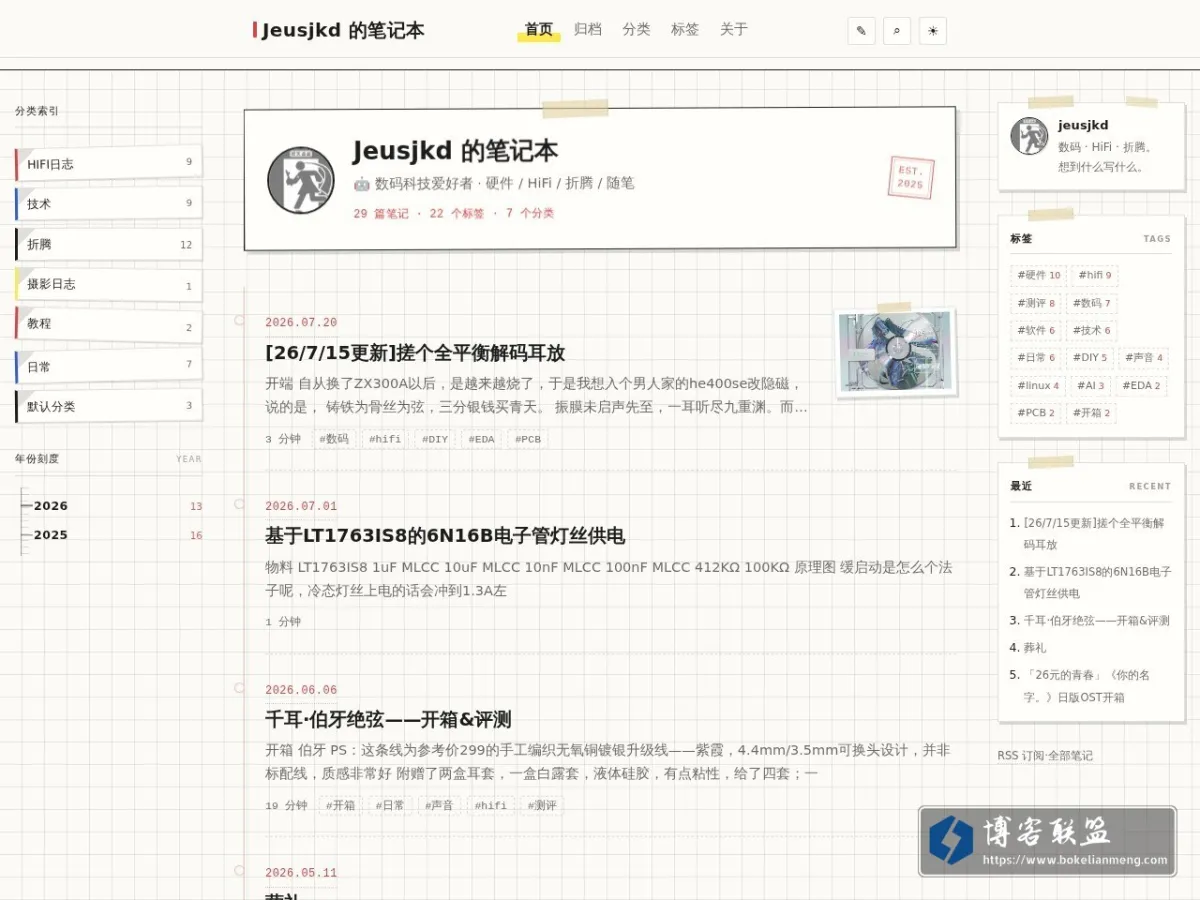Click small jeusjkd avatar in sidebar card
Image resolution: width=1200 pixels, height=900 pixels.
pos(1029,136)
